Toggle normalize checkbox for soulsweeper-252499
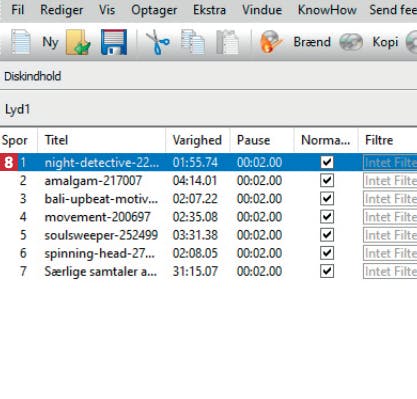The height and width of the screenshot is (399, 417). click(x=327, y=235)
